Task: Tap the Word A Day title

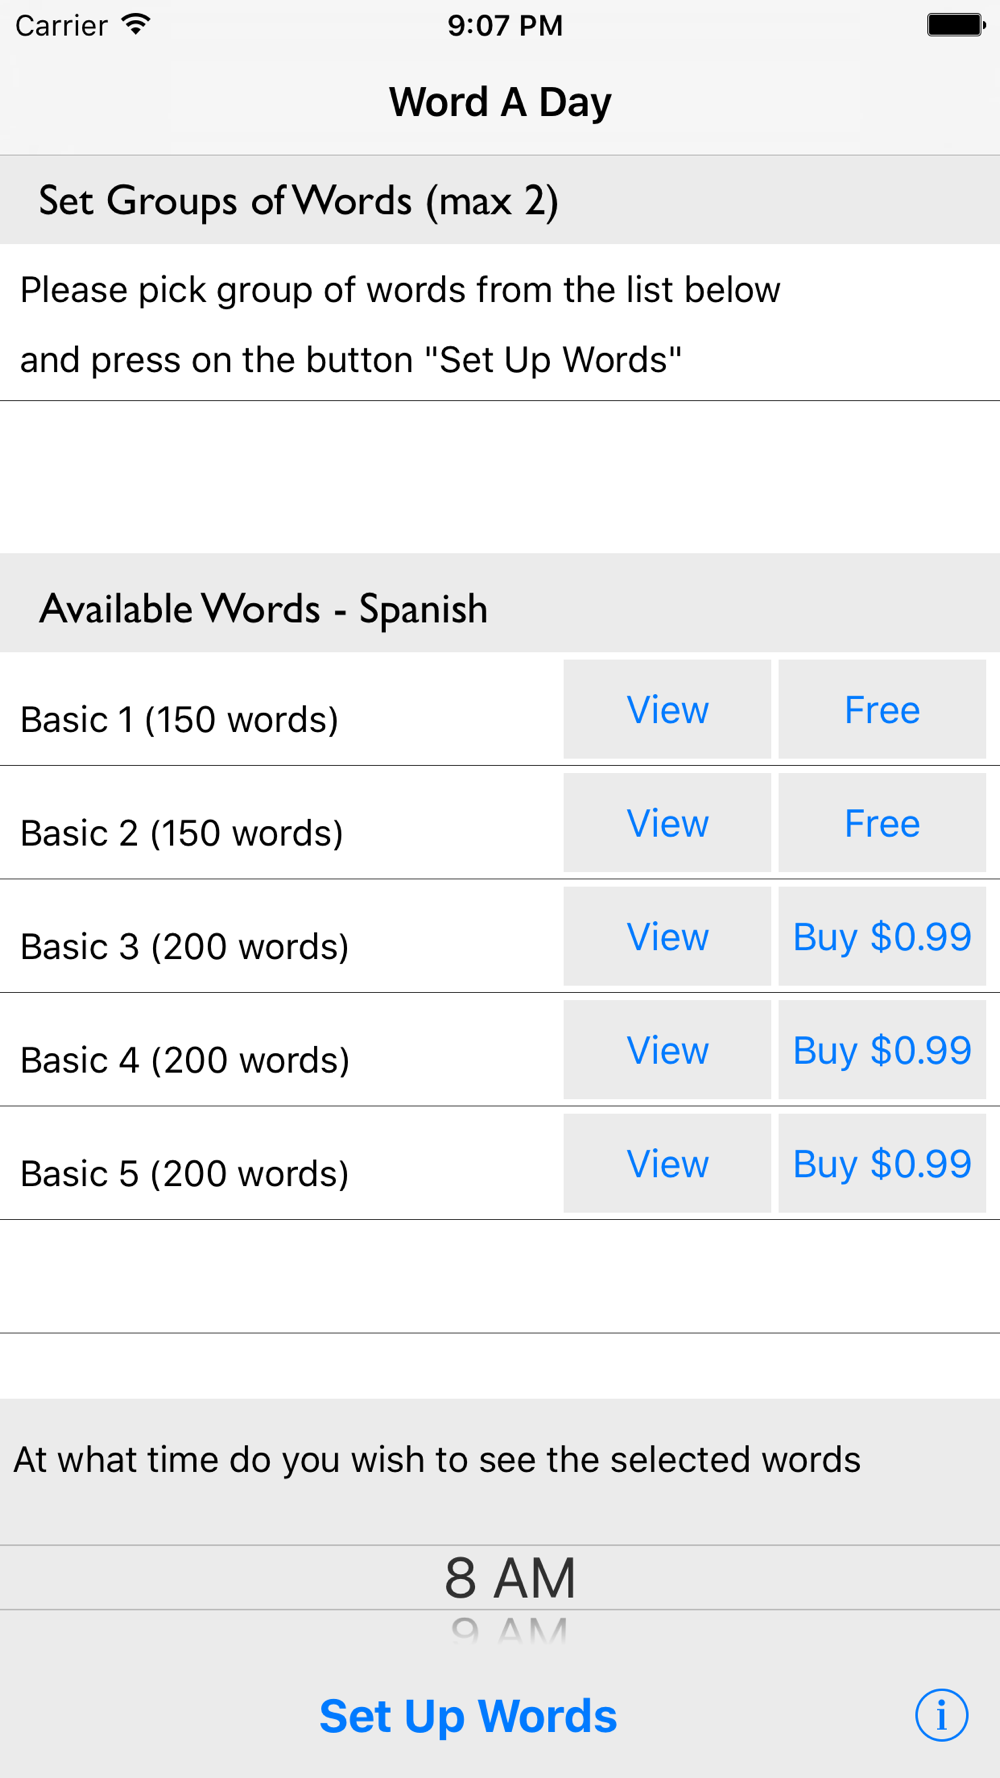Action: 500,102
